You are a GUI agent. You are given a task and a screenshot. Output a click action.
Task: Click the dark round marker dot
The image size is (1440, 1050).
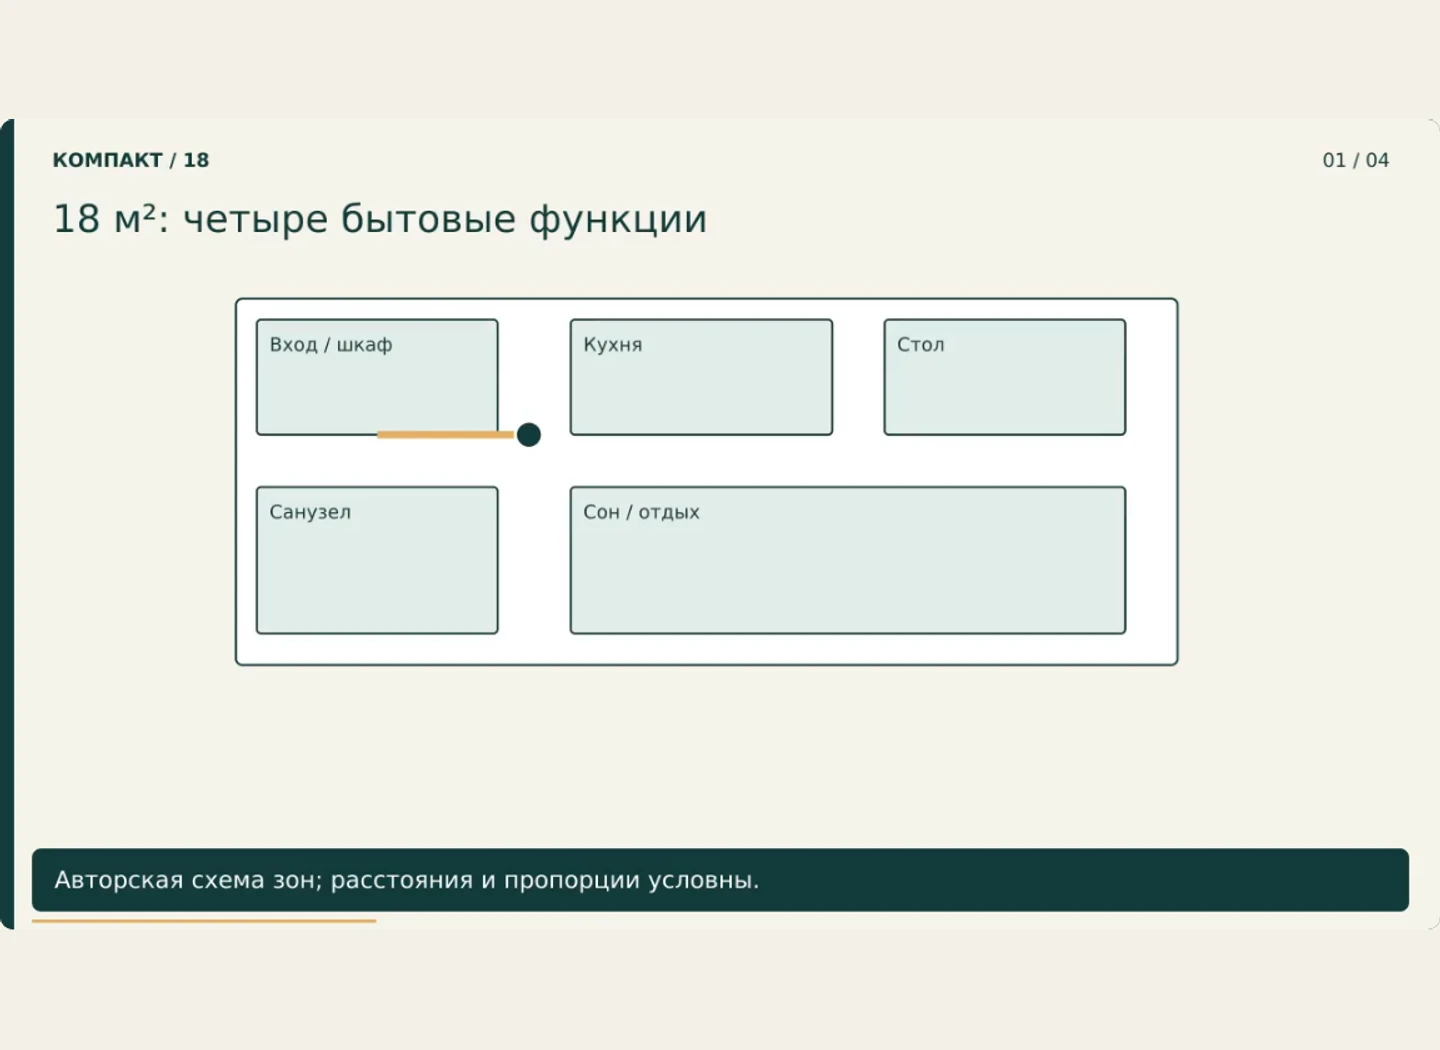pos(529,435)
